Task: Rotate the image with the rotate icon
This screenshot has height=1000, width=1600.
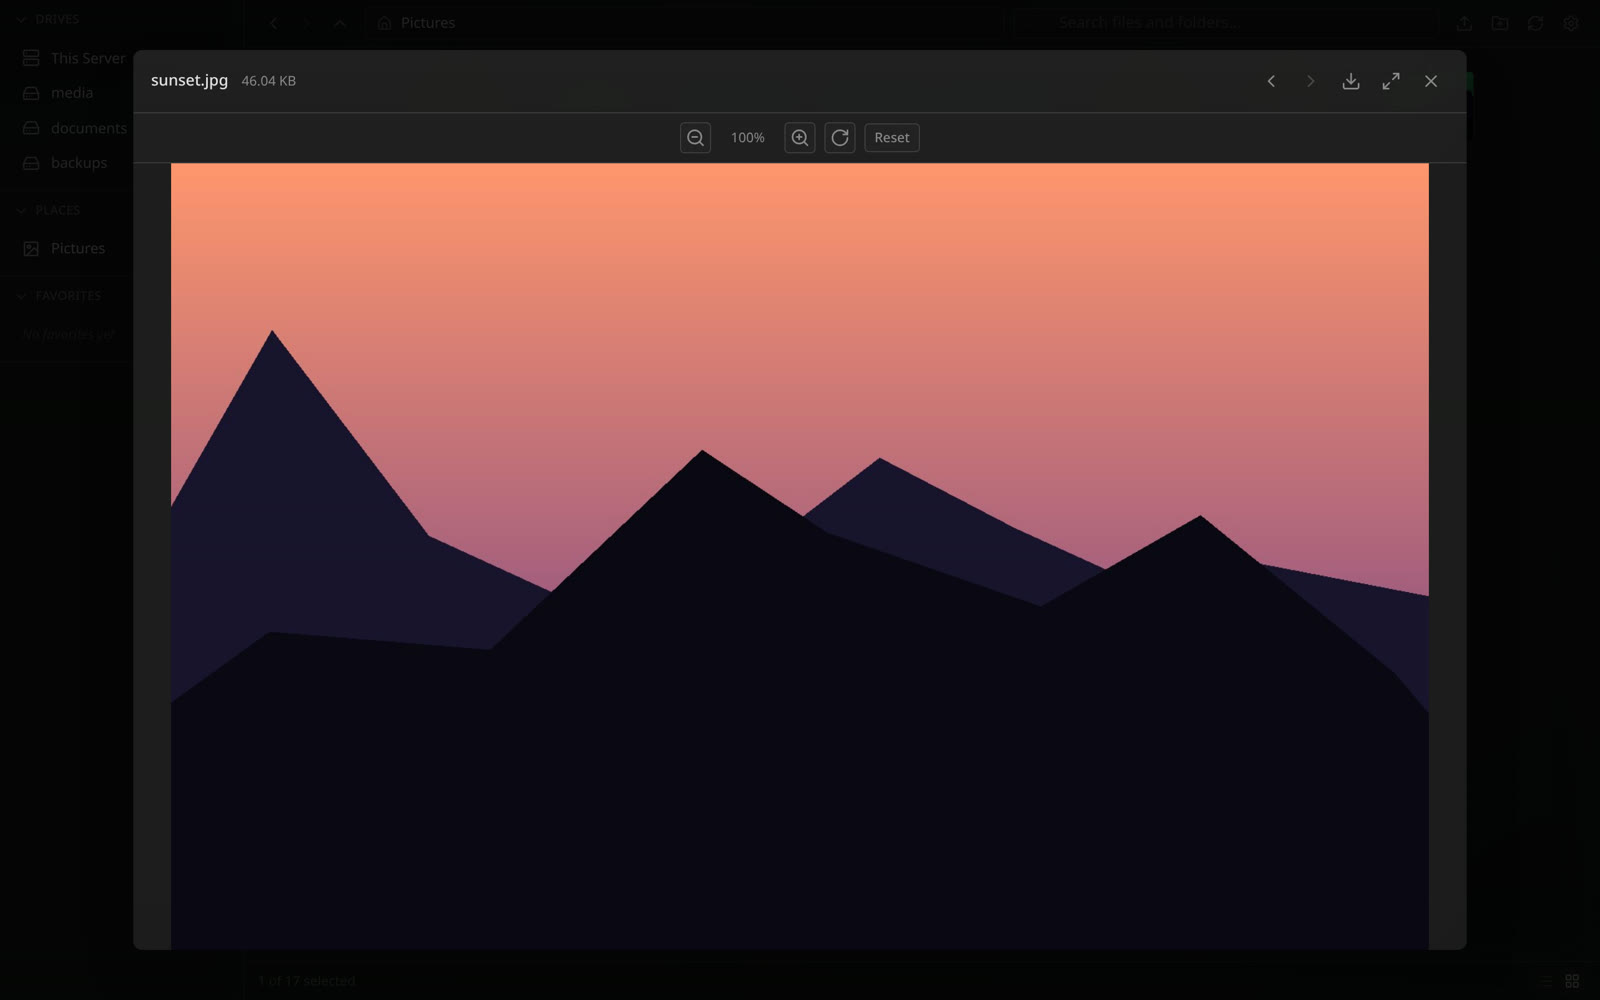Action: click(840, 138)
